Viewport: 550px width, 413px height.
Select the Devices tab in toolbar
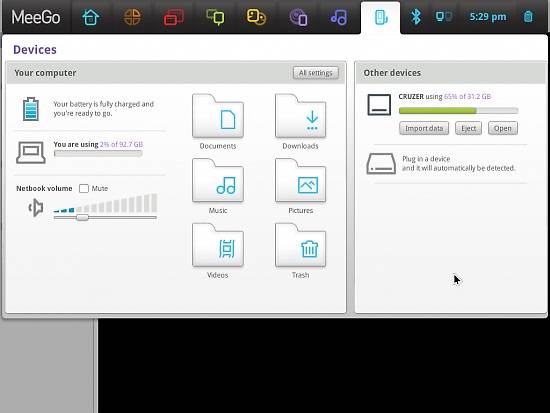(x=380, y=18)
